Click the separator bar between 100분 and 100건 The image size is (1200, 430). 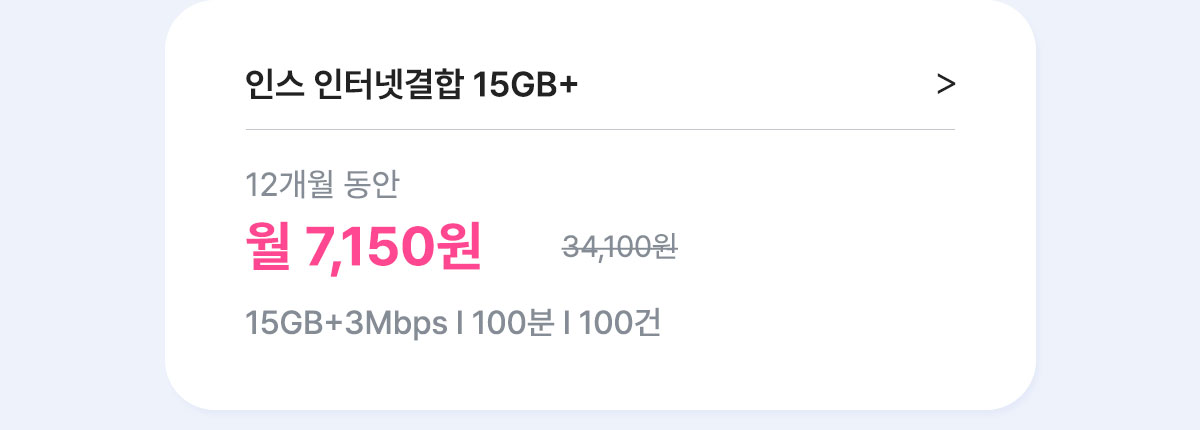click(566, 324)
